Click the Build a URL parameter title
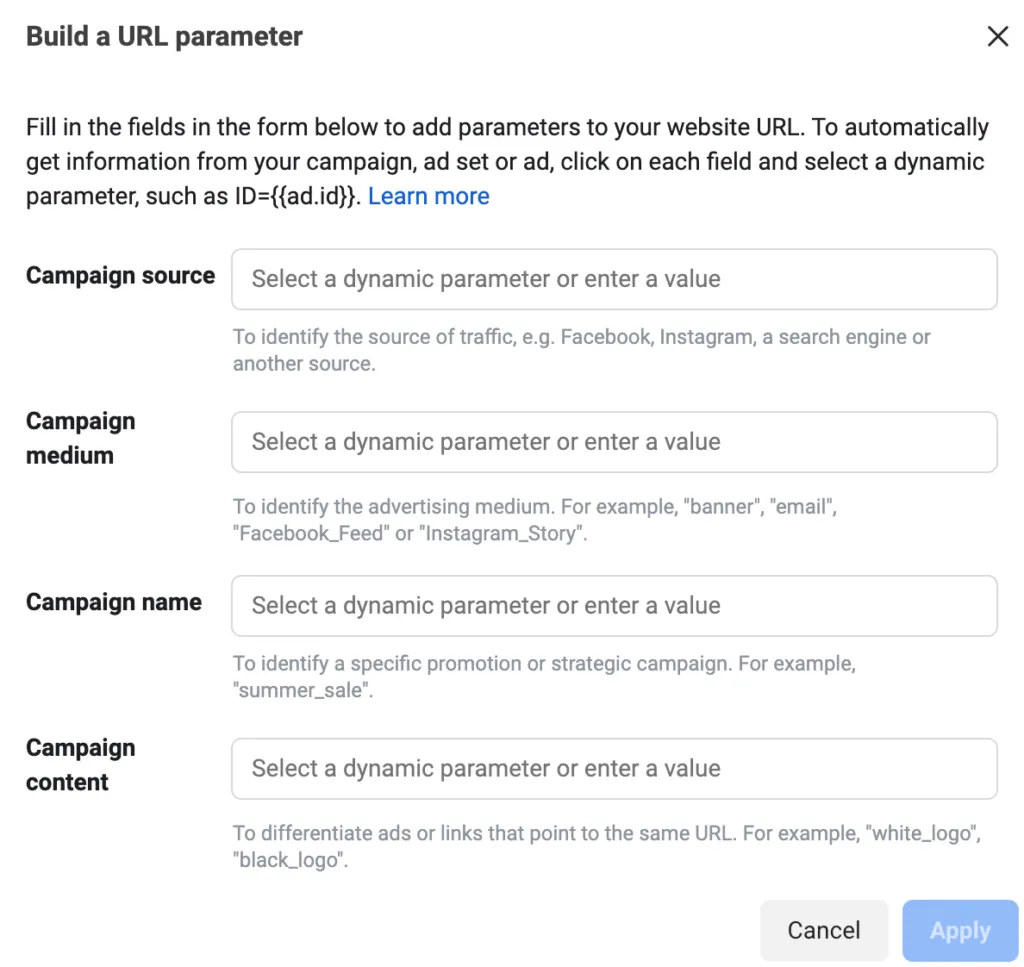Image resolution: width=1024 pixels, height=967 pixels. coord(164,37)
